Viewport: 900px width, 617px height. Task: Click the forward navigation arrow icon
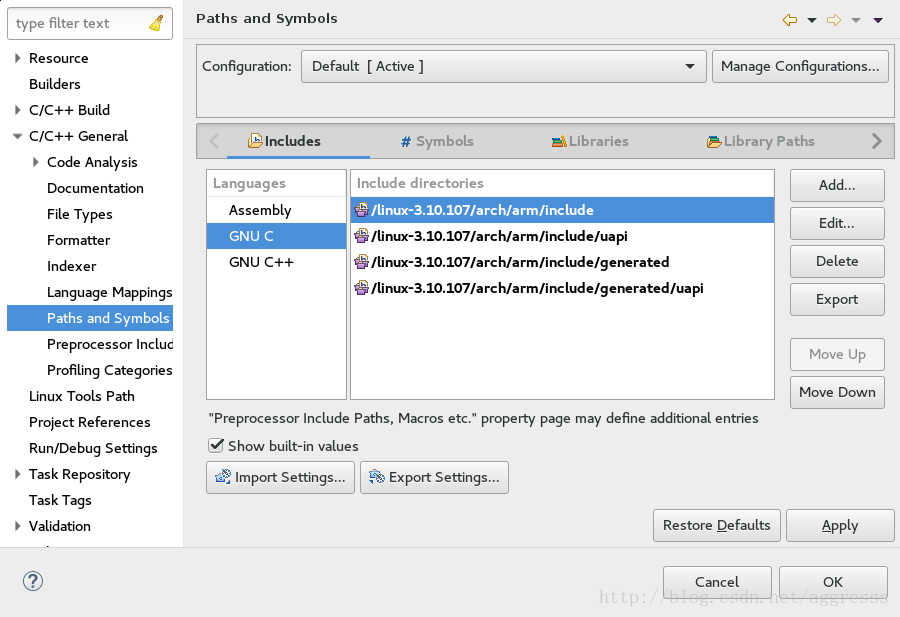pyautogui.click(x=833, y=20)
